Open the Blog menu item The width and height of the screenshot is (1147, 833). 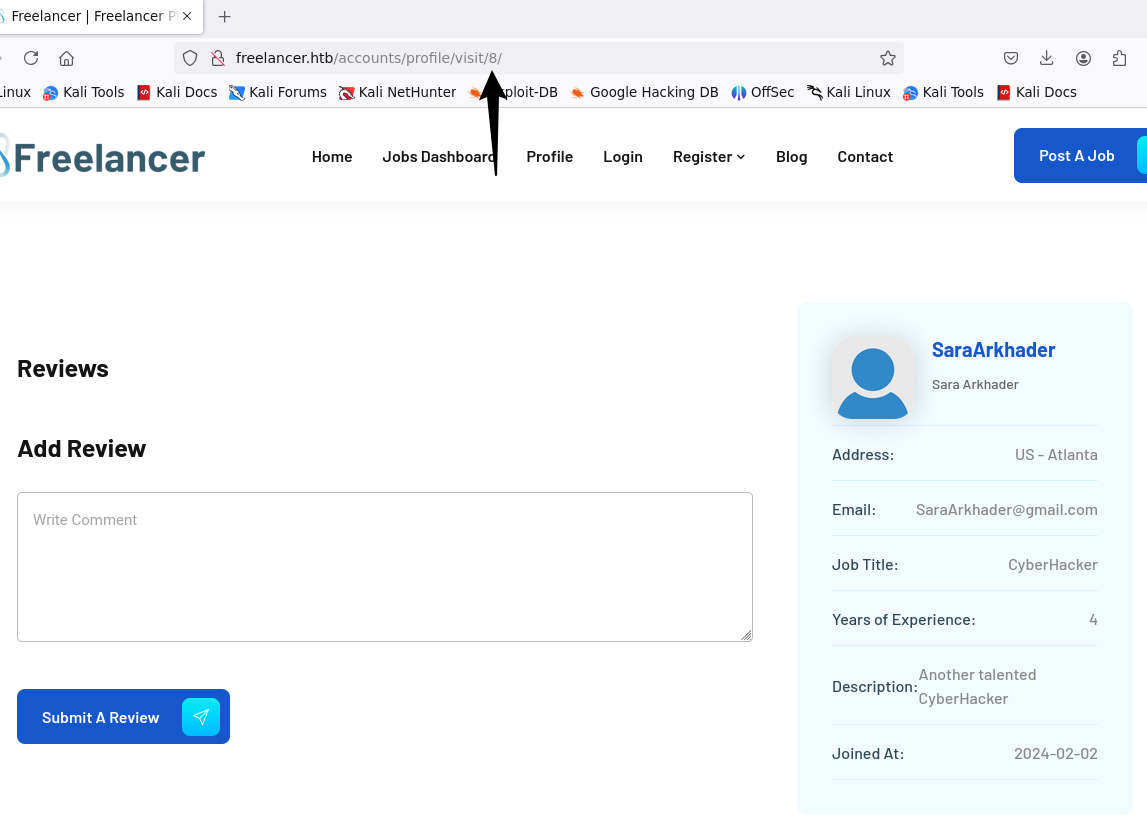[791, 157]
